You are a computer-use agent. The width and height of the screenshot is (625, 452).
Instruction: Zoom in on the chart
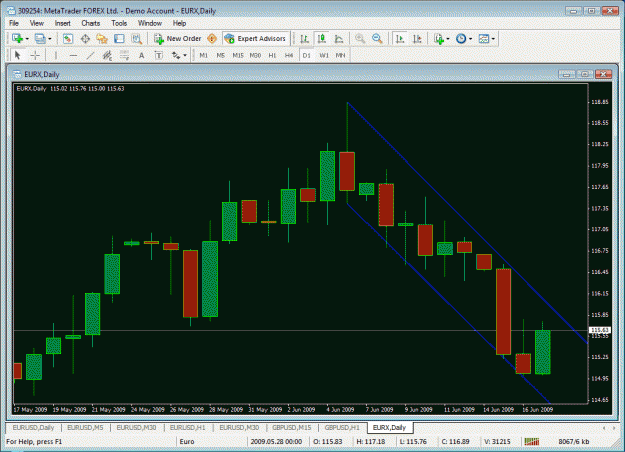[x=360, y=39]
